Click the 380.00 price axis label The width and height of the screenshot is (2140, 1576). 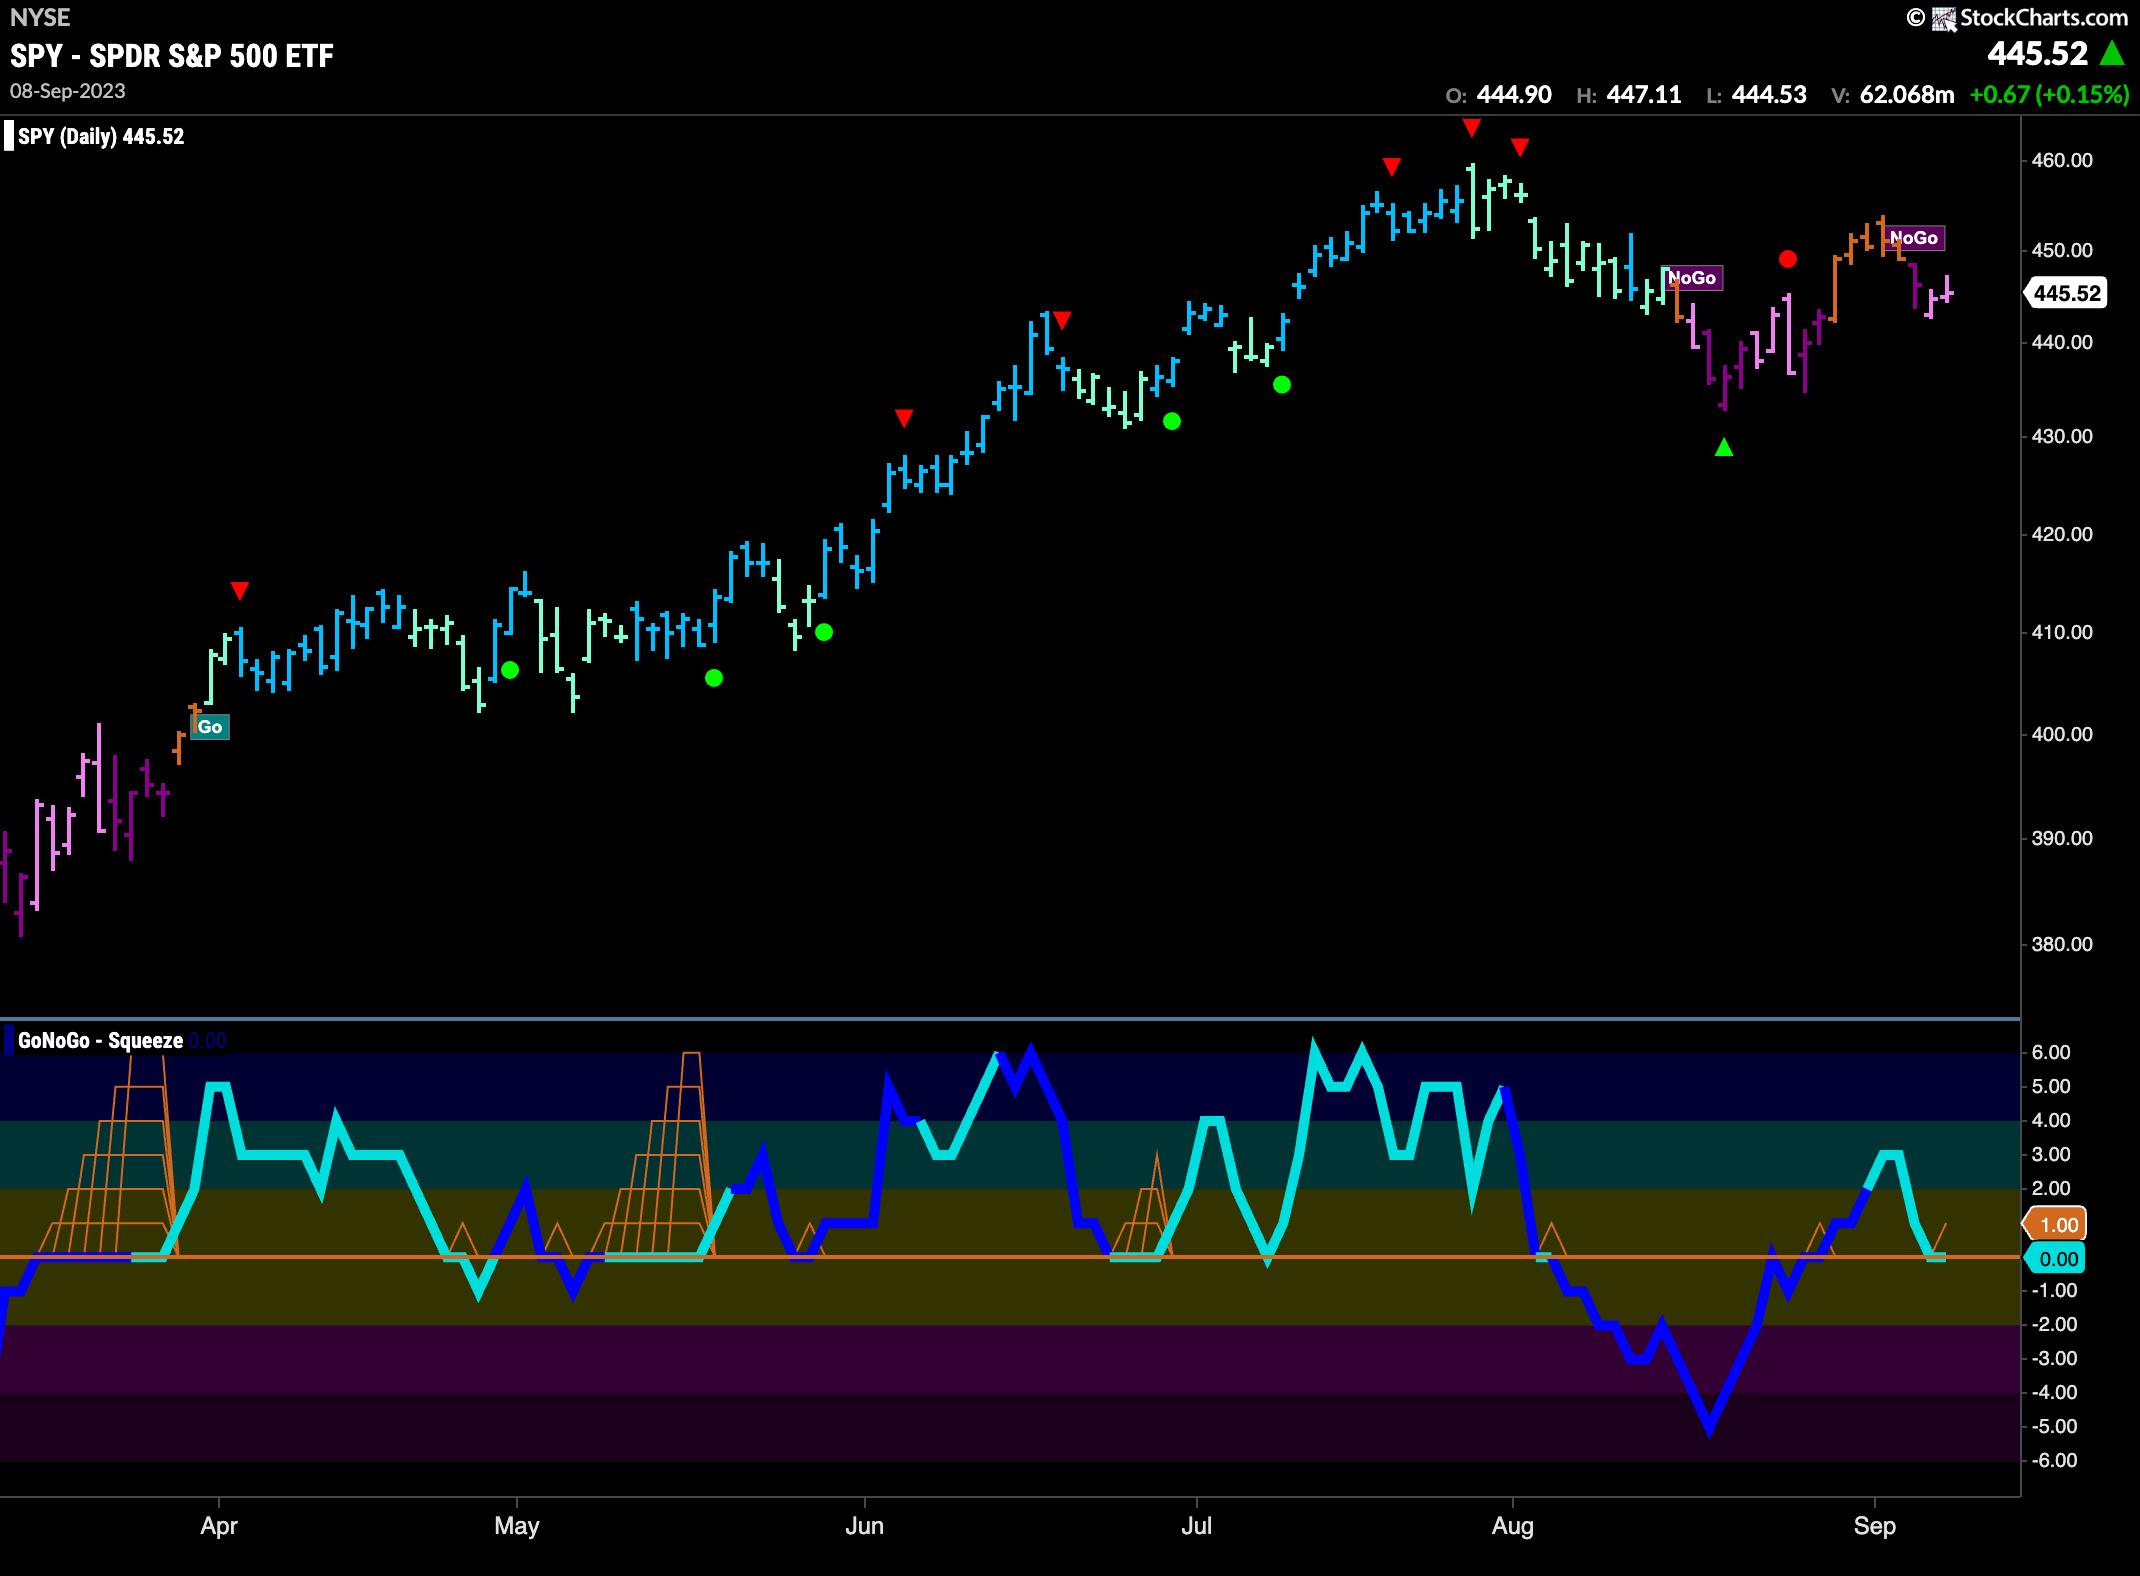point(2062,944)
